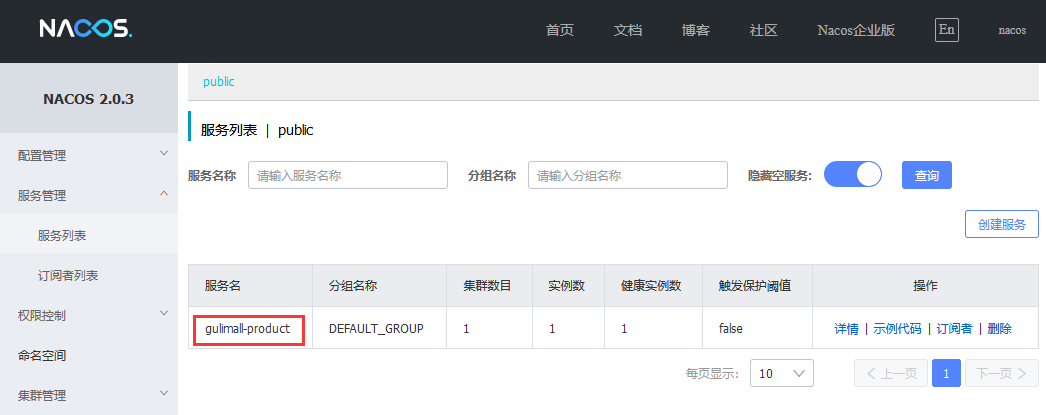Open 订阅者 for gulimall-product

pos(955,328)
